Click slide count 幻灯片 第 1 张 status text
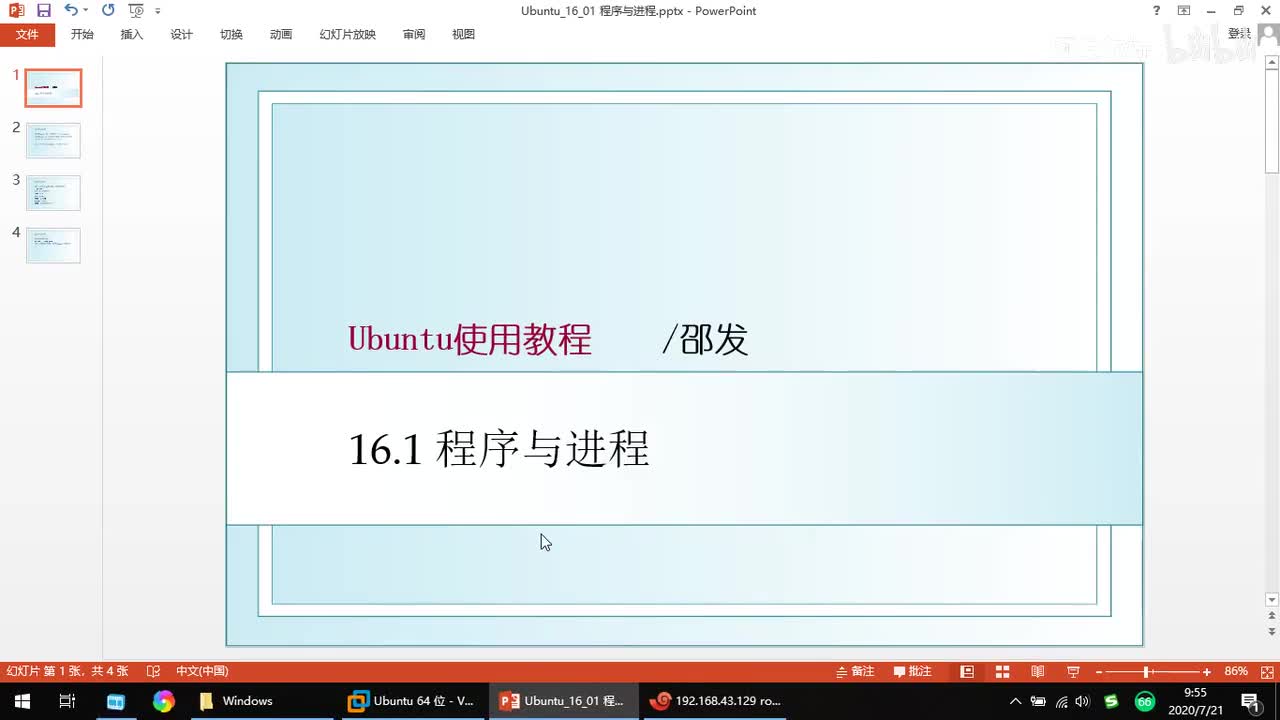Viewport: 1280px width, 720px height. pos(68,671)
